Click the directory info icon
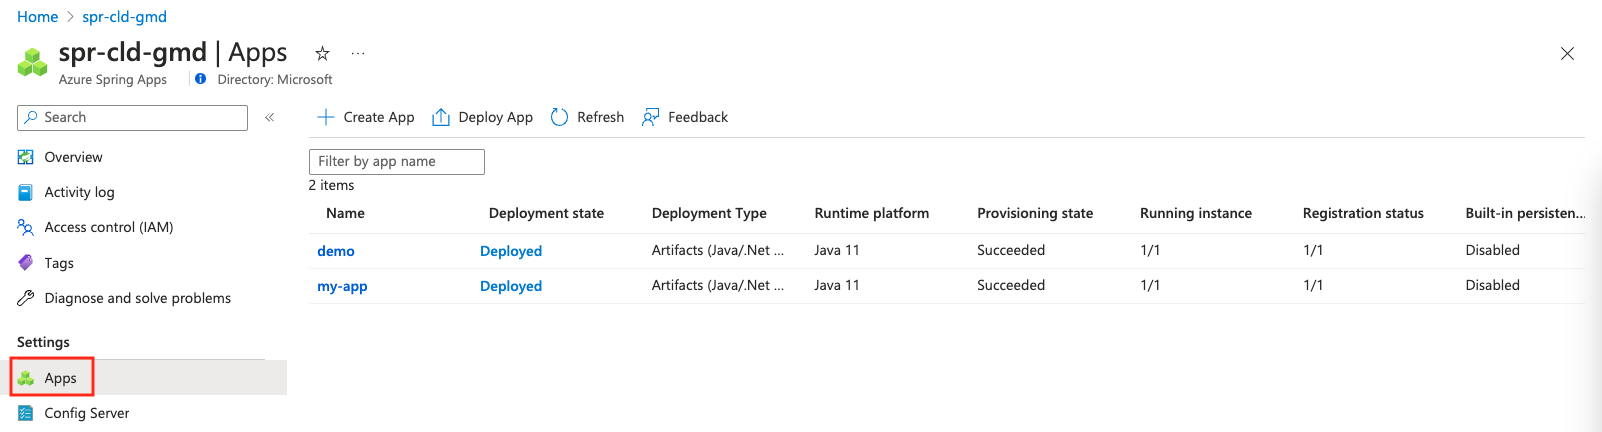 [201, 79]
